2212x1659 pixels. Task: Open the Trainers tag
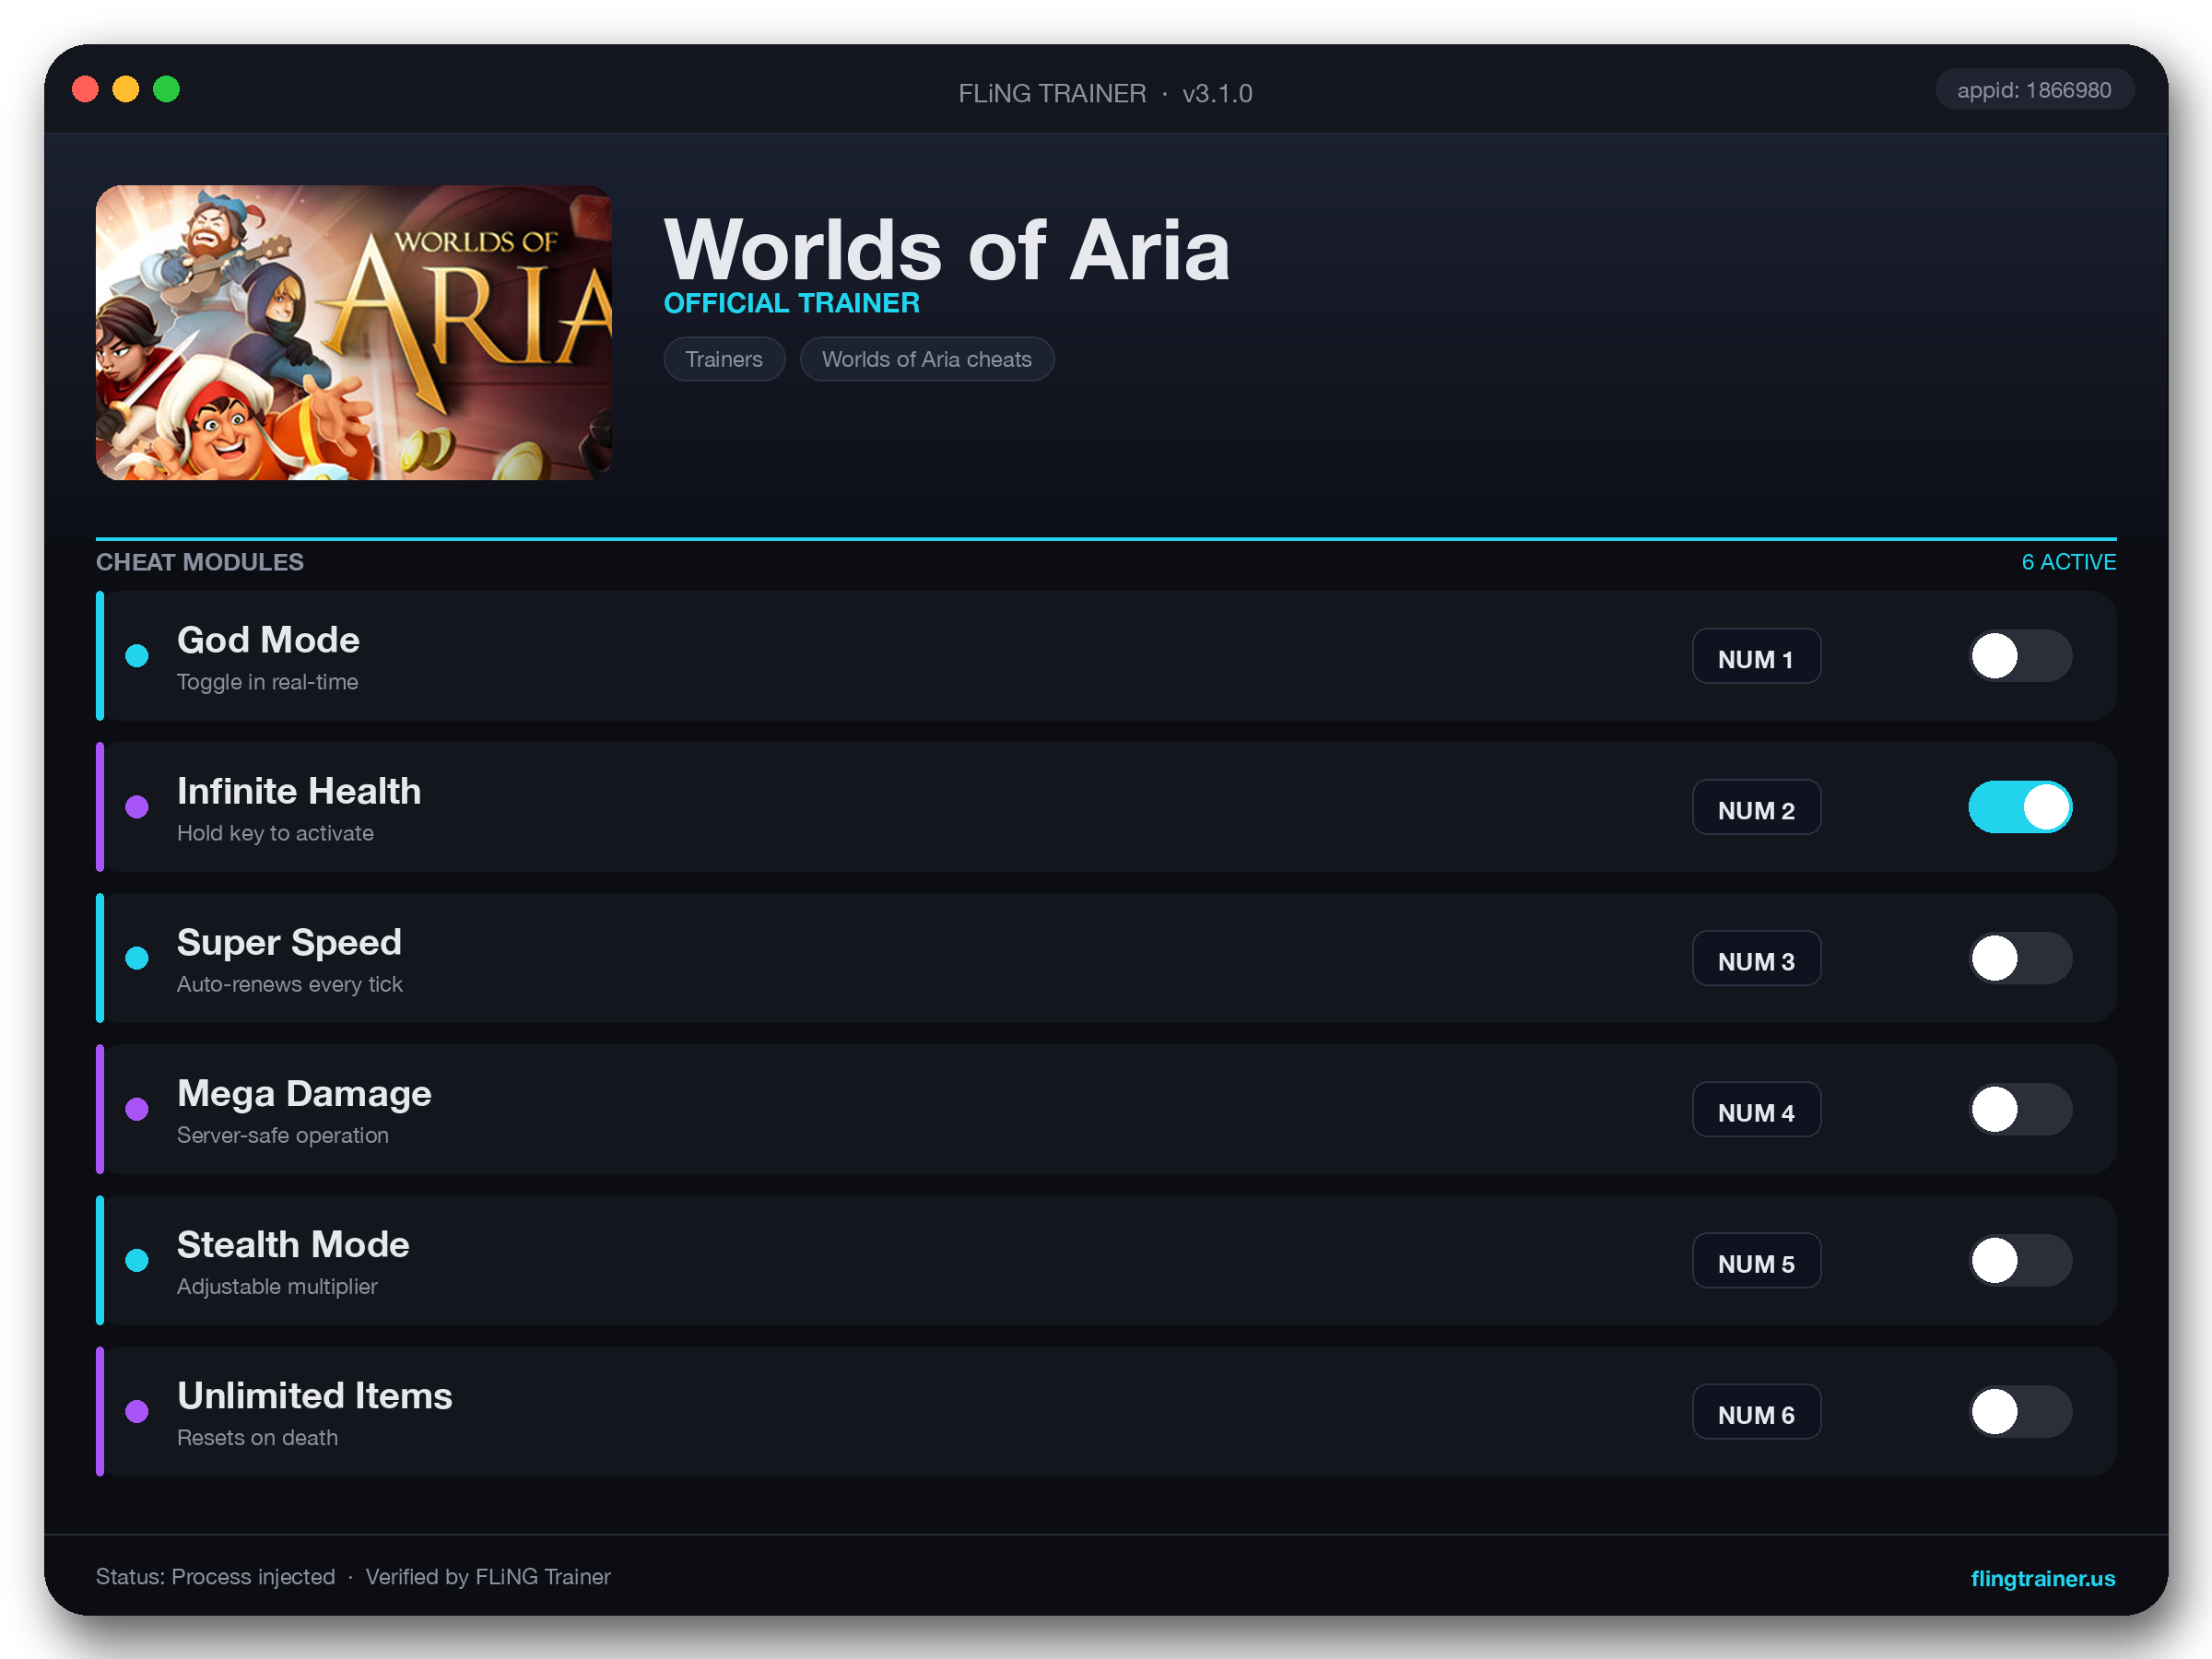tap(724, 359)
